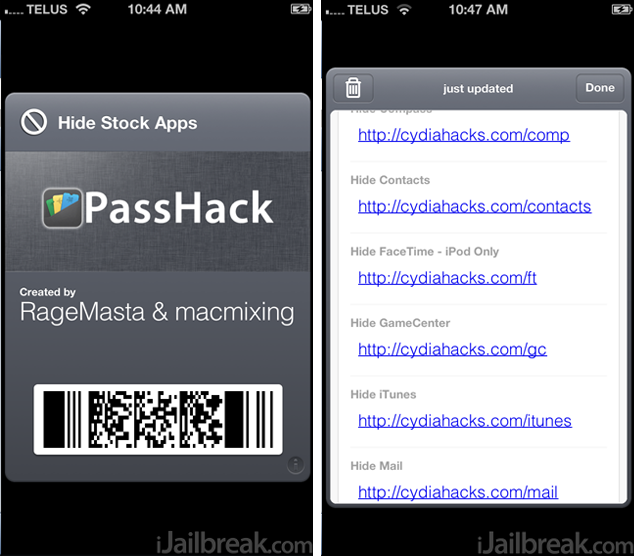634x556 pixels.
Task: Open the cydiahacks.com/gc GameCenter link
Action: (x=452, y=350)
